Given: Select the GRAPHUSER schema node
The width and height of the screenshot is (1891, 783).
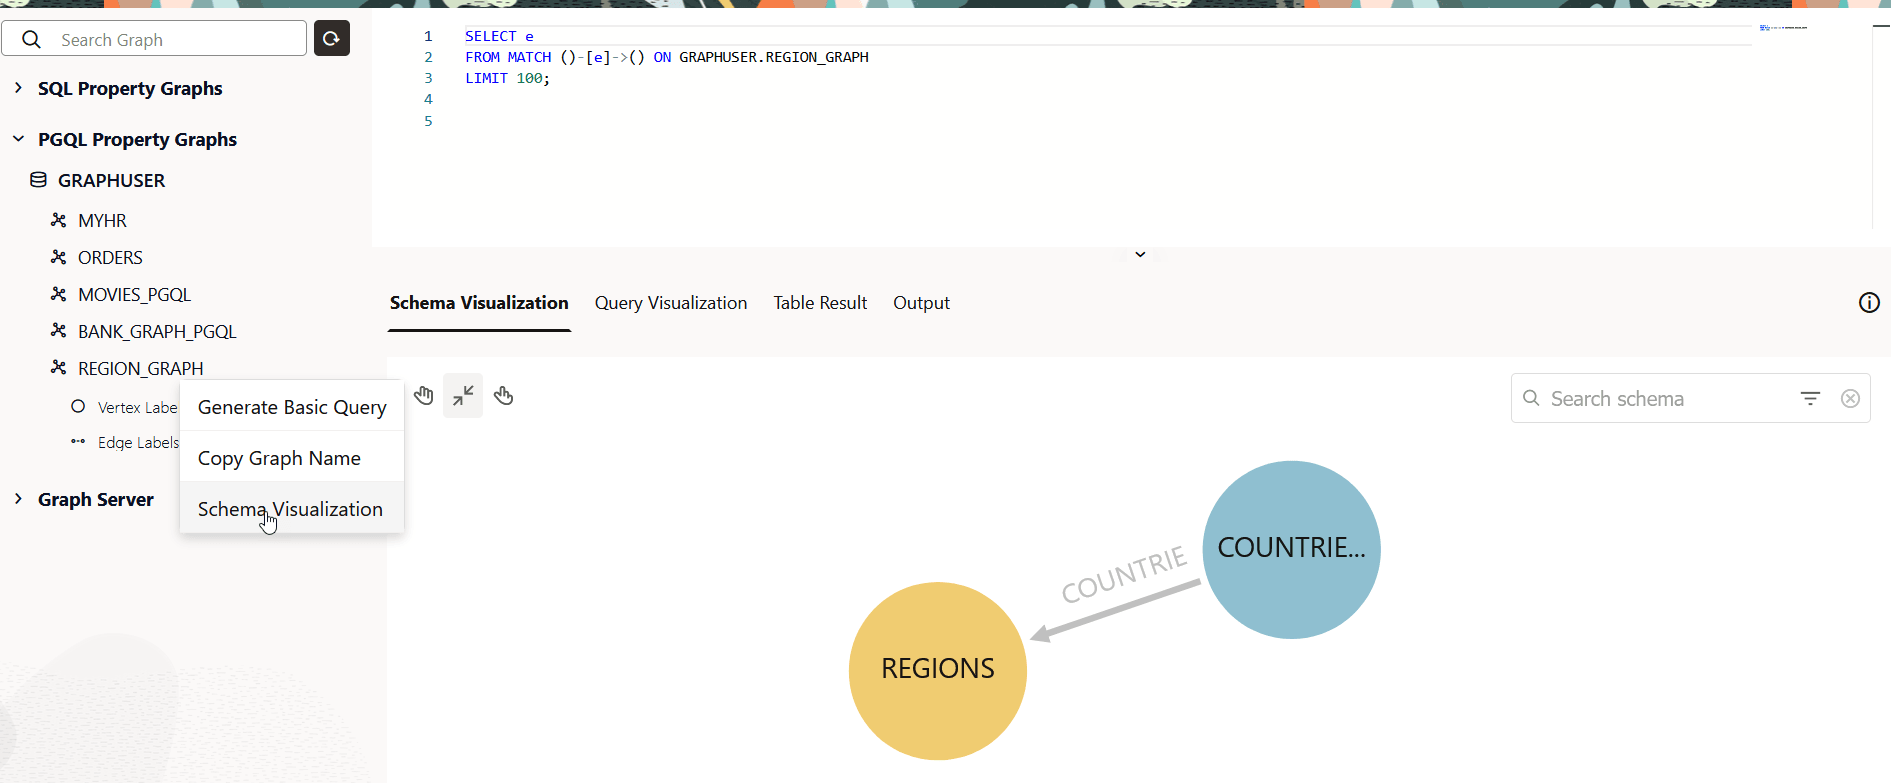Looking at the screenshot, I should (x=111, y=180).
